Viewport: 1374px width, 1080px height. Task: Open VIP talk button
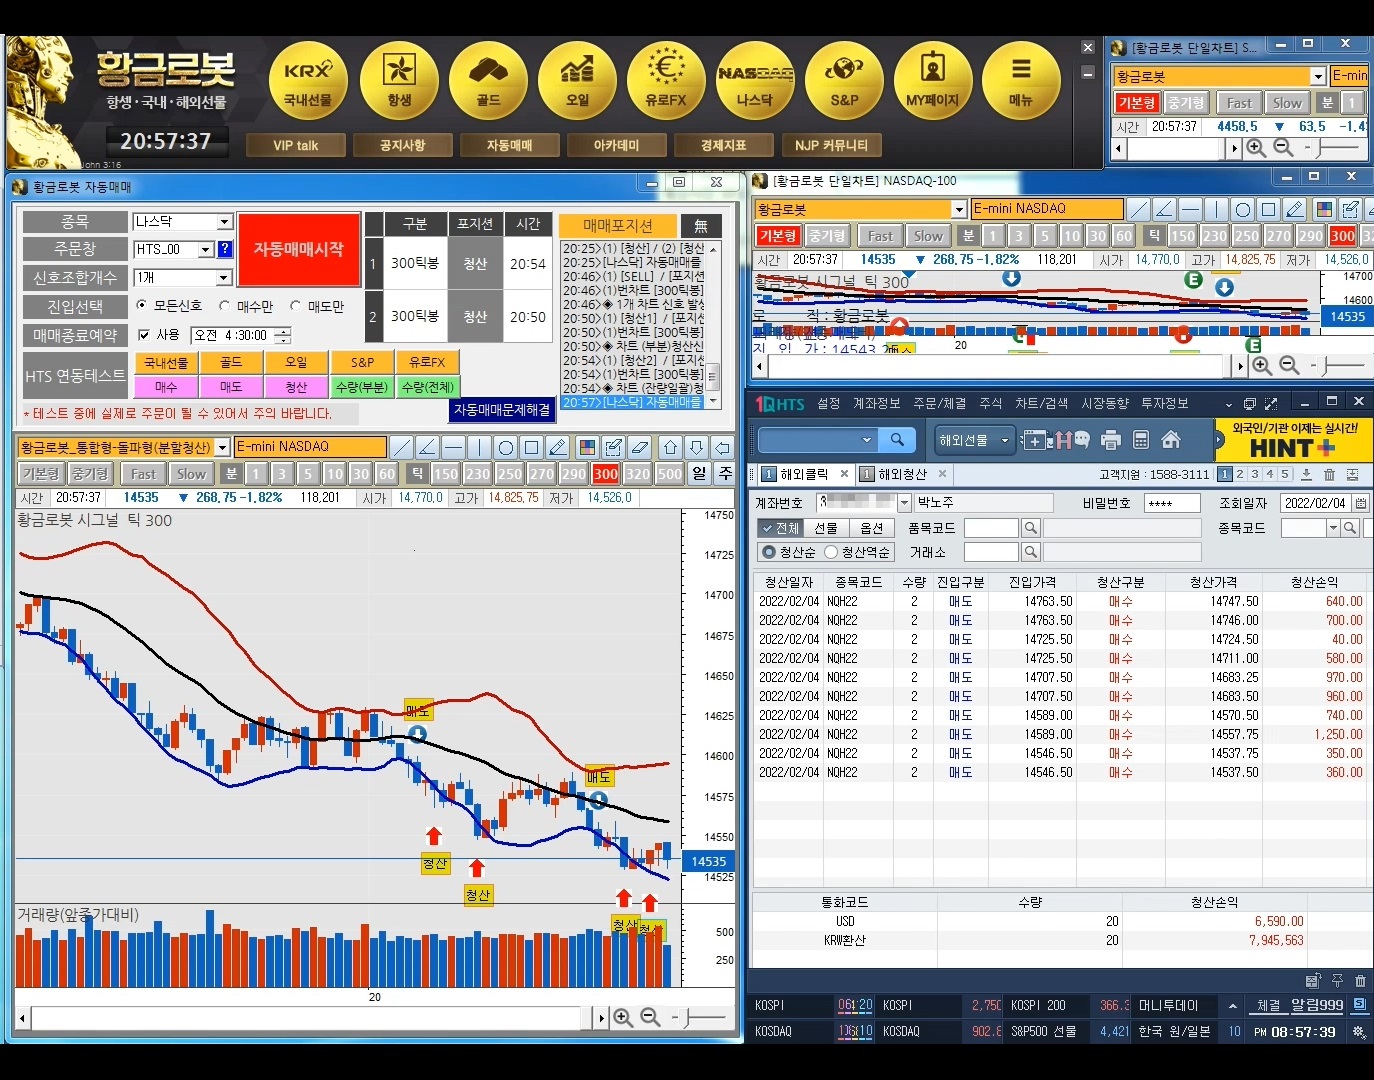[x=296, y=146]
